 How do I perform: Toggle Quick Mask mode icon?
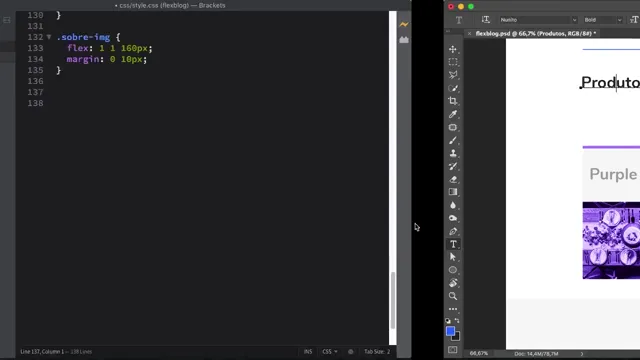pyautogui.click(x=453, y=350)
